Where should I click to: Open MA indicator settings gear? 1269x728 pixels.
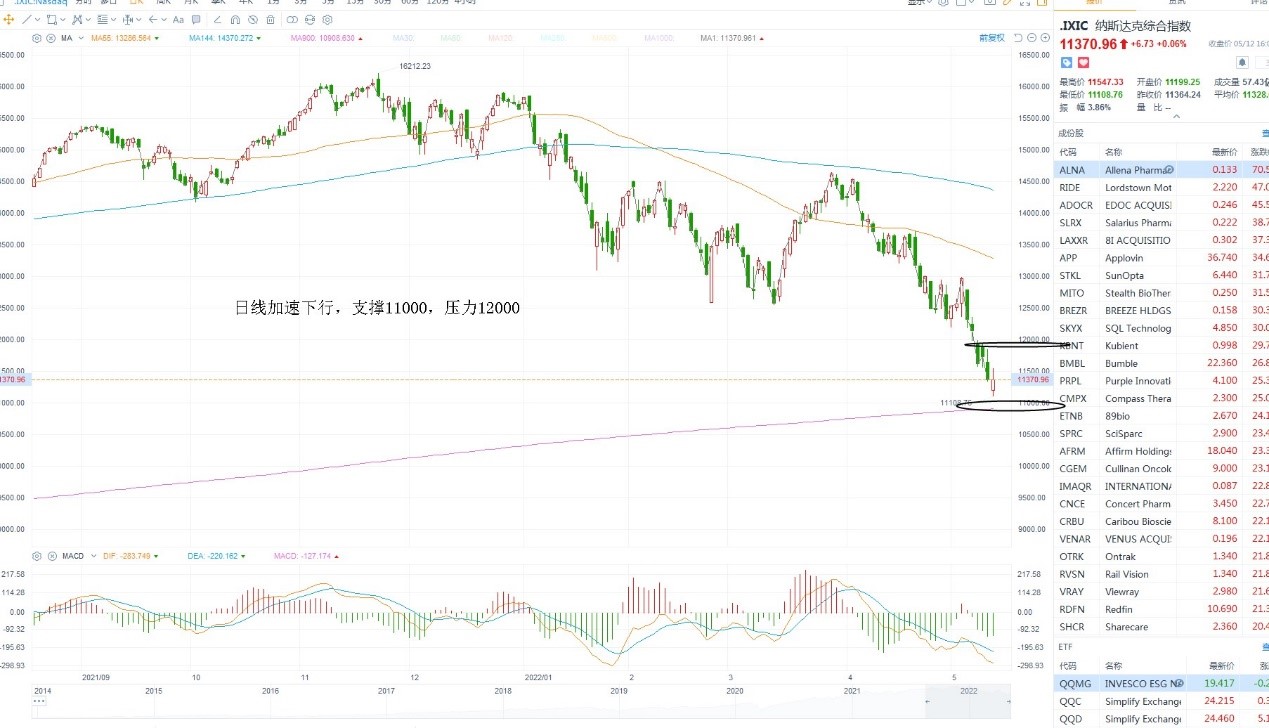tap(37, 38)
